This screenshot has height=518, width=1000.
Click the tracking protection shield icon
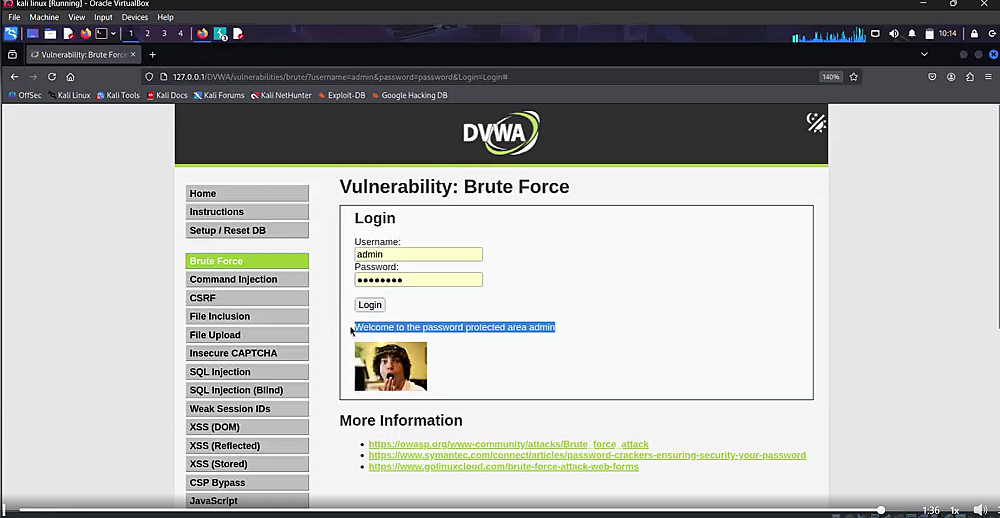coord(149,77)
